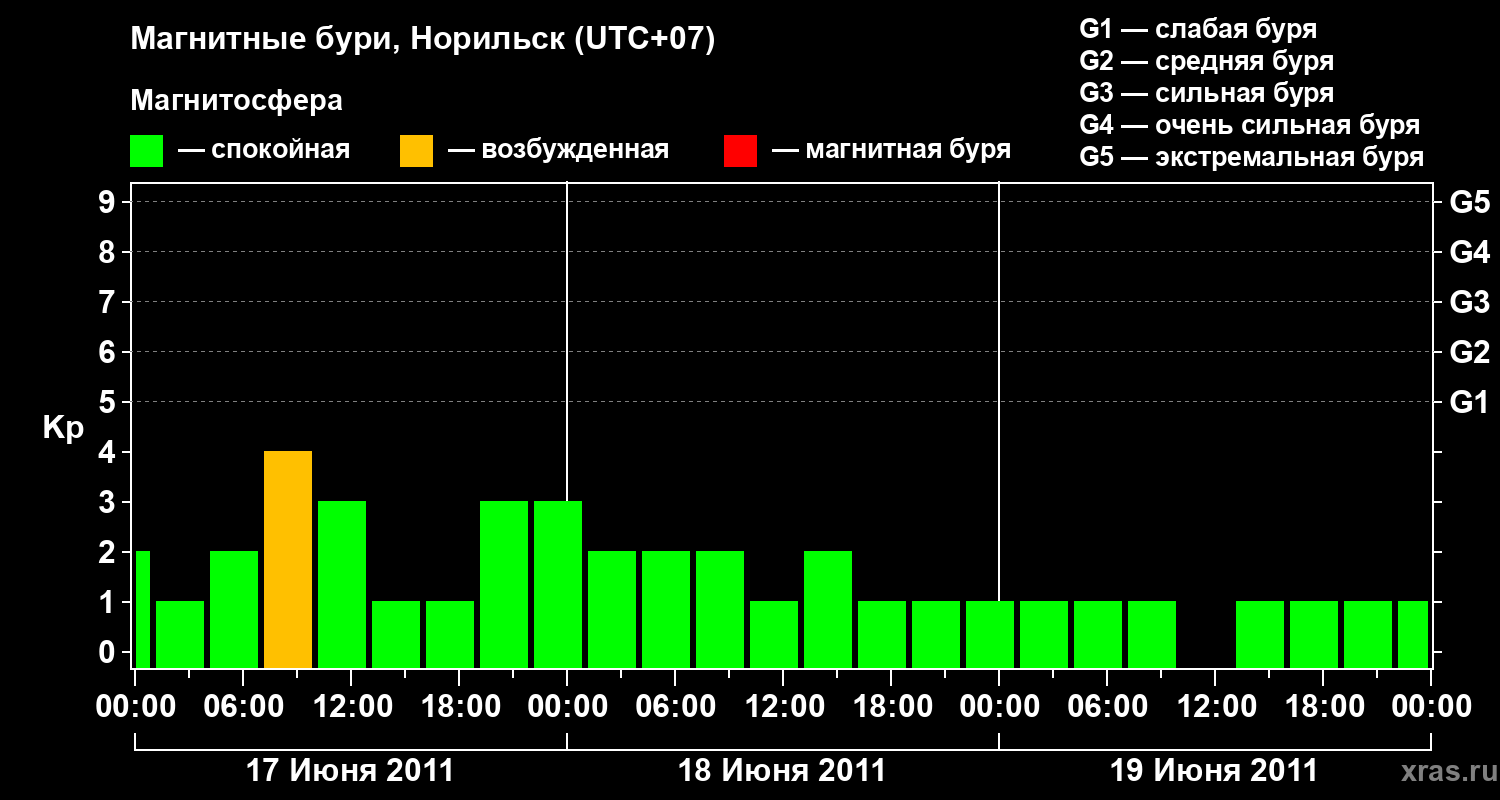Click the orange 'возбужденная' legend square
The width and height of the screenshot is (1500, 800).
click(416, 151)
